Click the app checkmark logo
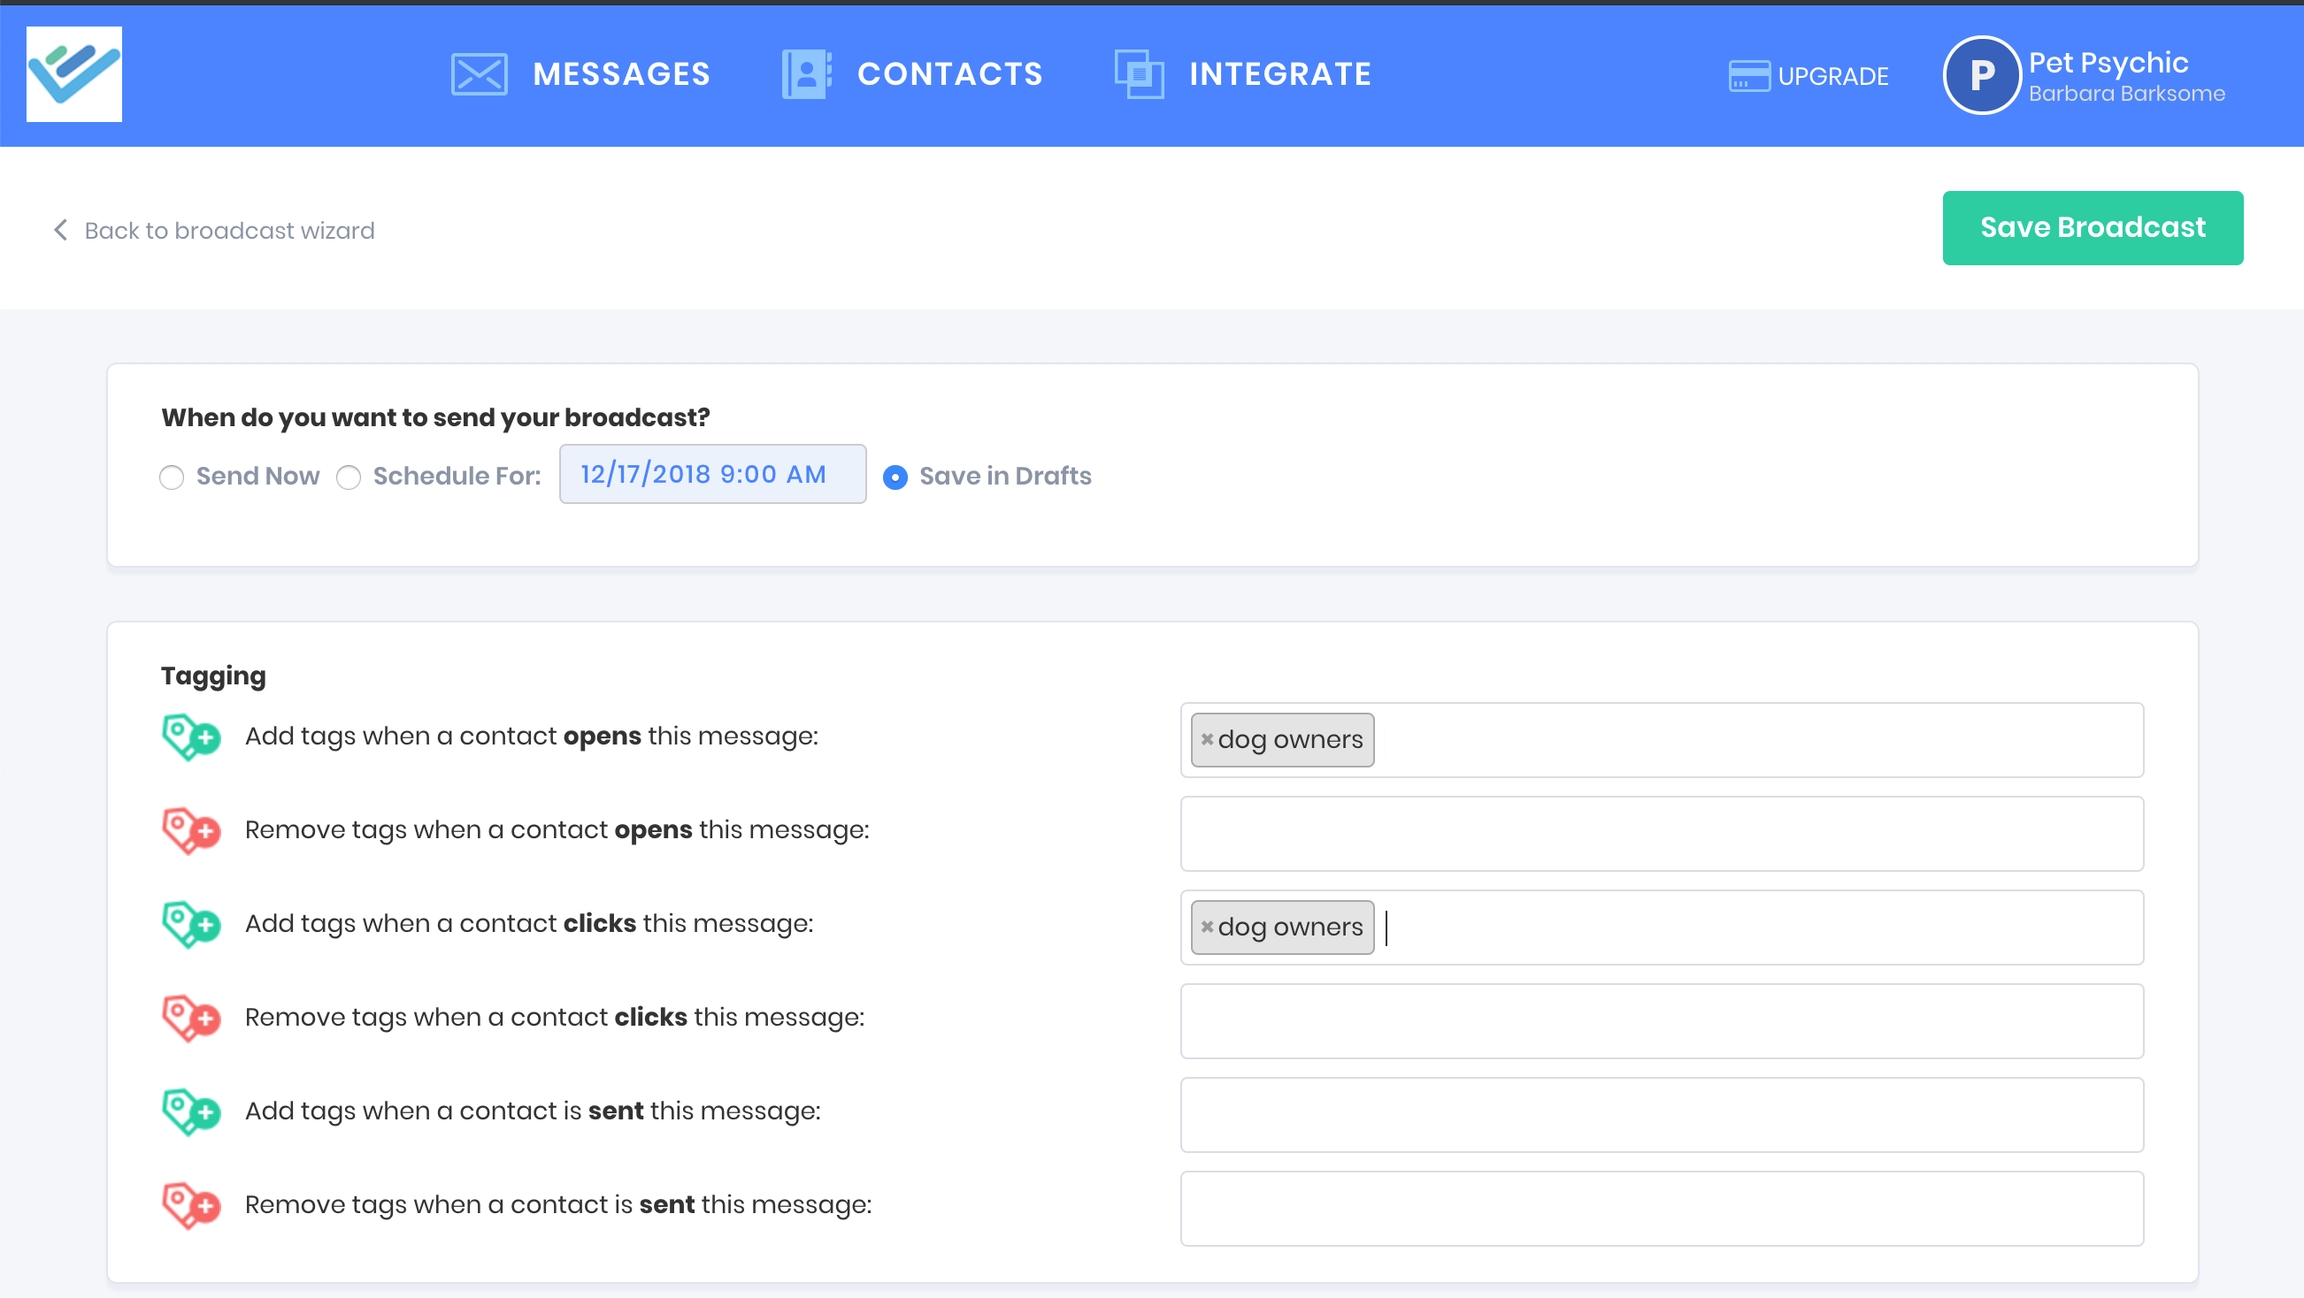2304x1298 pixels. click(74, 74)
